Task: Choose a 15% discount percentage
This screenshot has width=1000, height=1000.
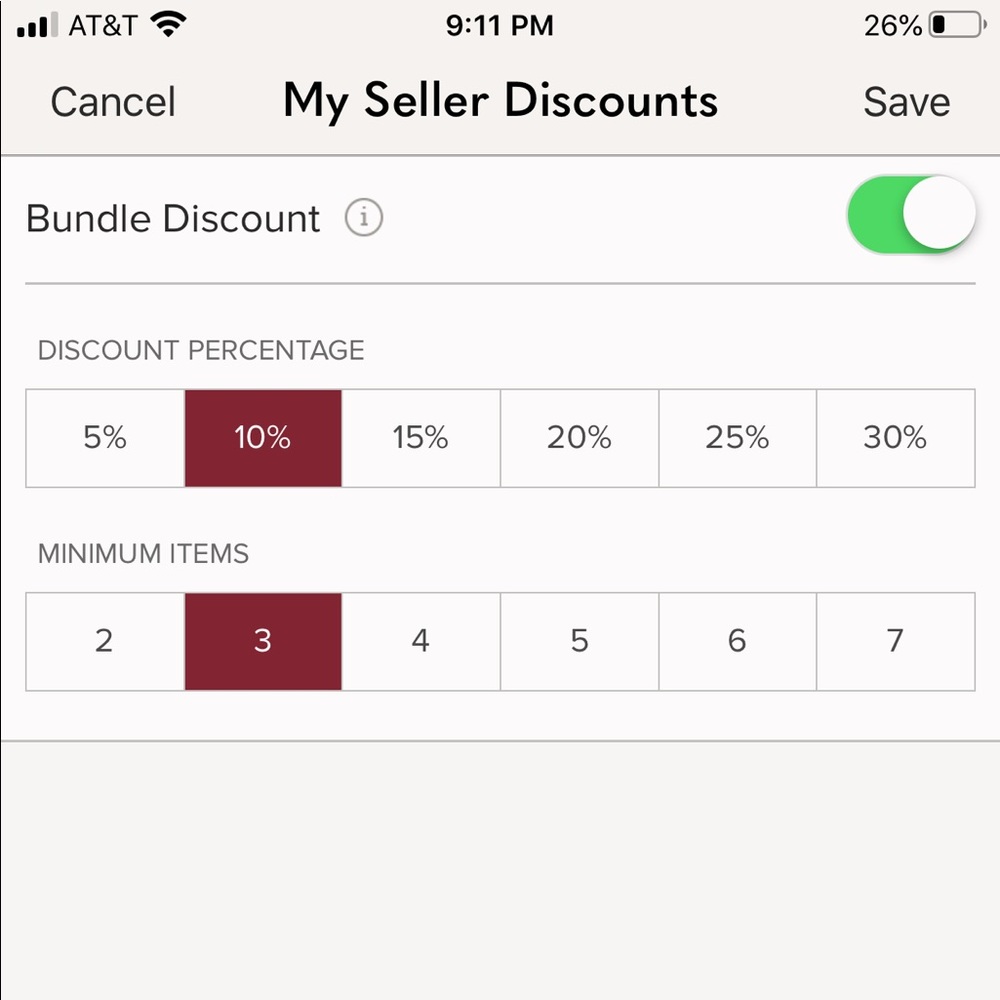Action: click(420, 438)
